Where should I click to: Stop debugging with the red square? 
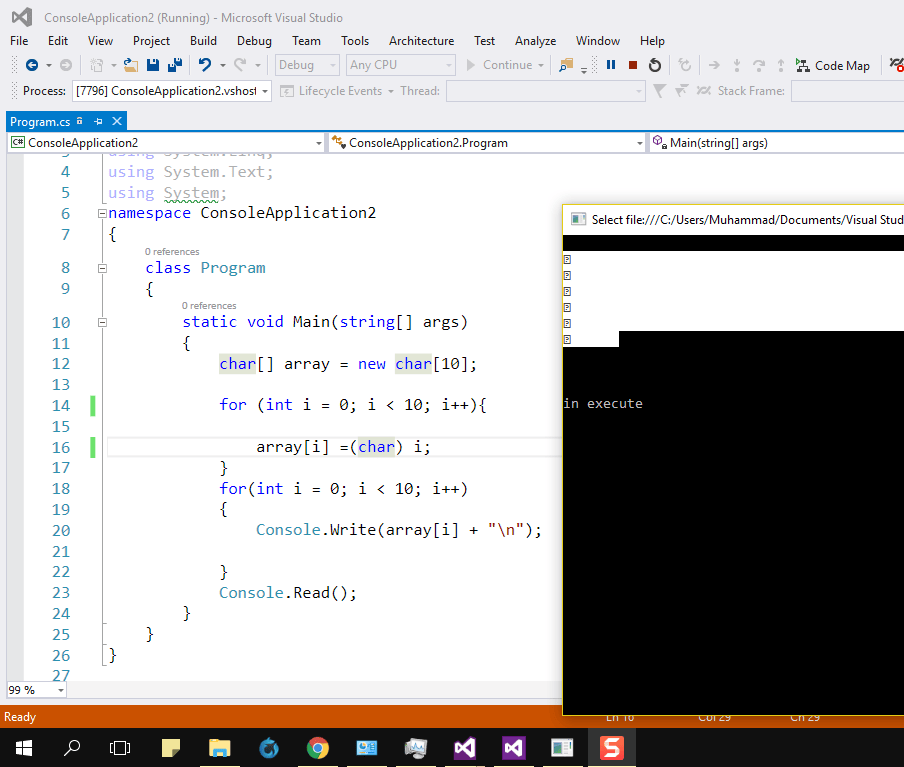(x=632, y=65)
